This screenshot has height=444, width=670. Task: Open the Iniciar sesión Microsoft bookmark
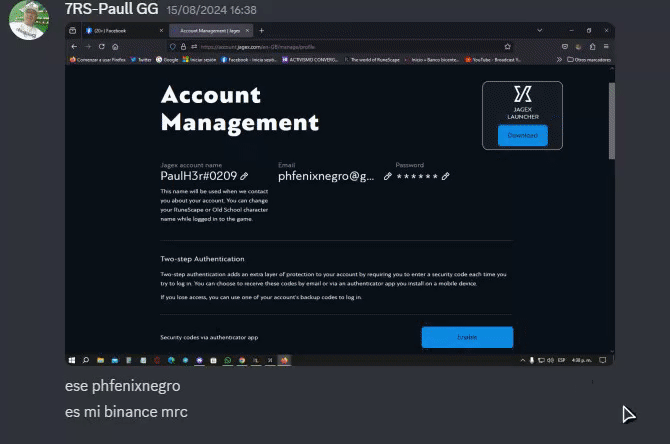point(200,60)
